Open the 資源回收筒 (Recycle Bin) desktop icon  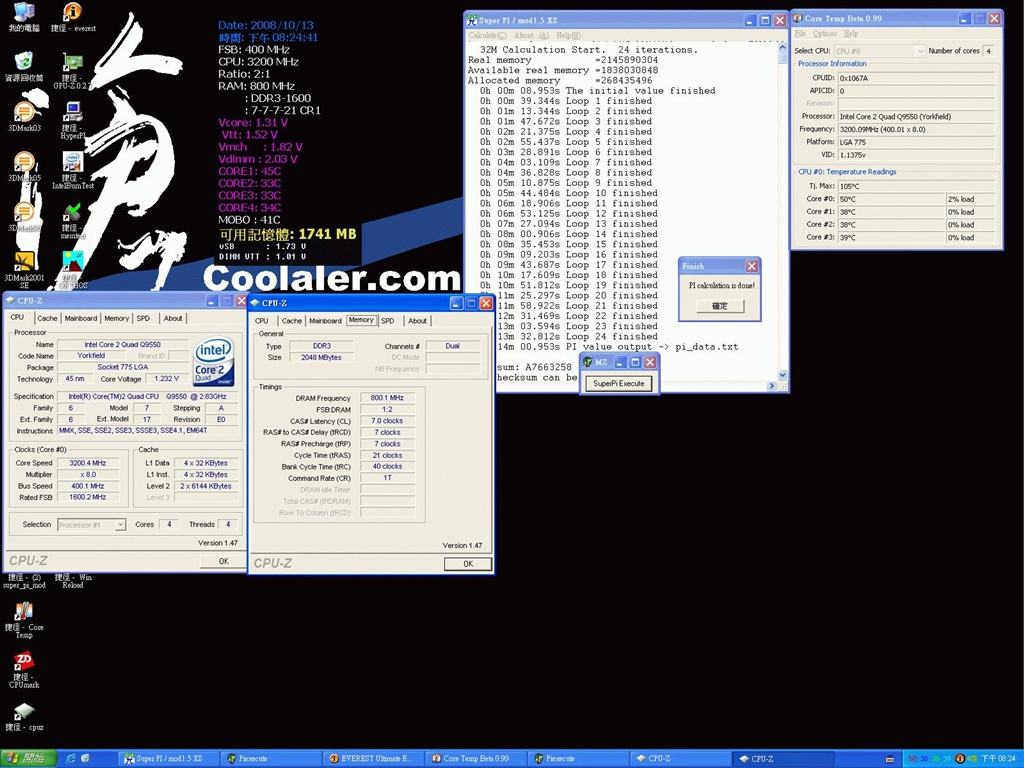[x=24, y=67]
